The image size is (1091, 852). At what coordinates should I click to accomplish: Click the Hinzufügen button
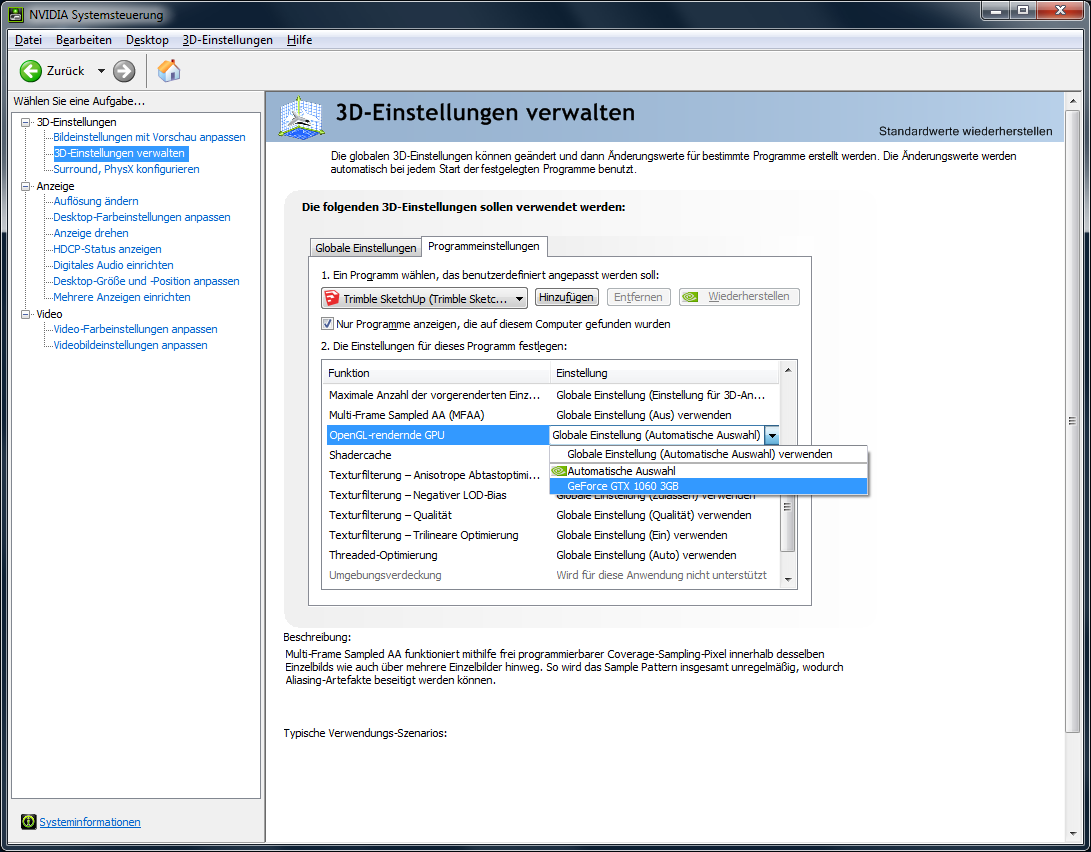point(566,297)
